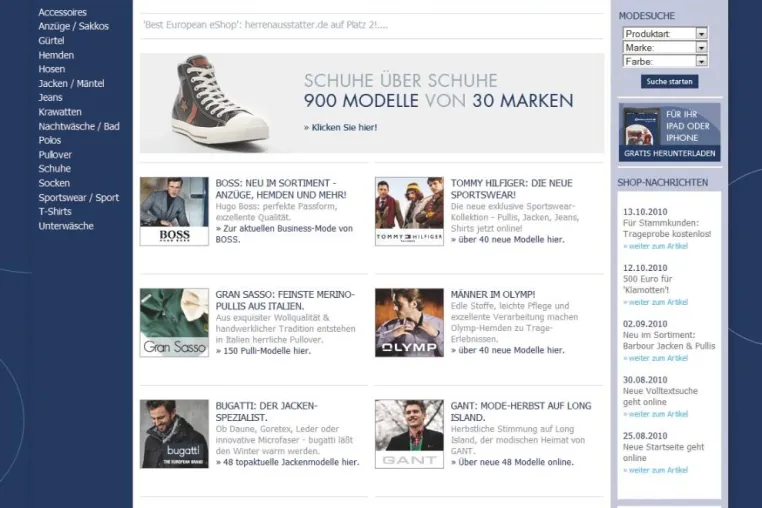
Task: Open the Gran Sasso brand thumbnail
Action: (x=174, y=322)
